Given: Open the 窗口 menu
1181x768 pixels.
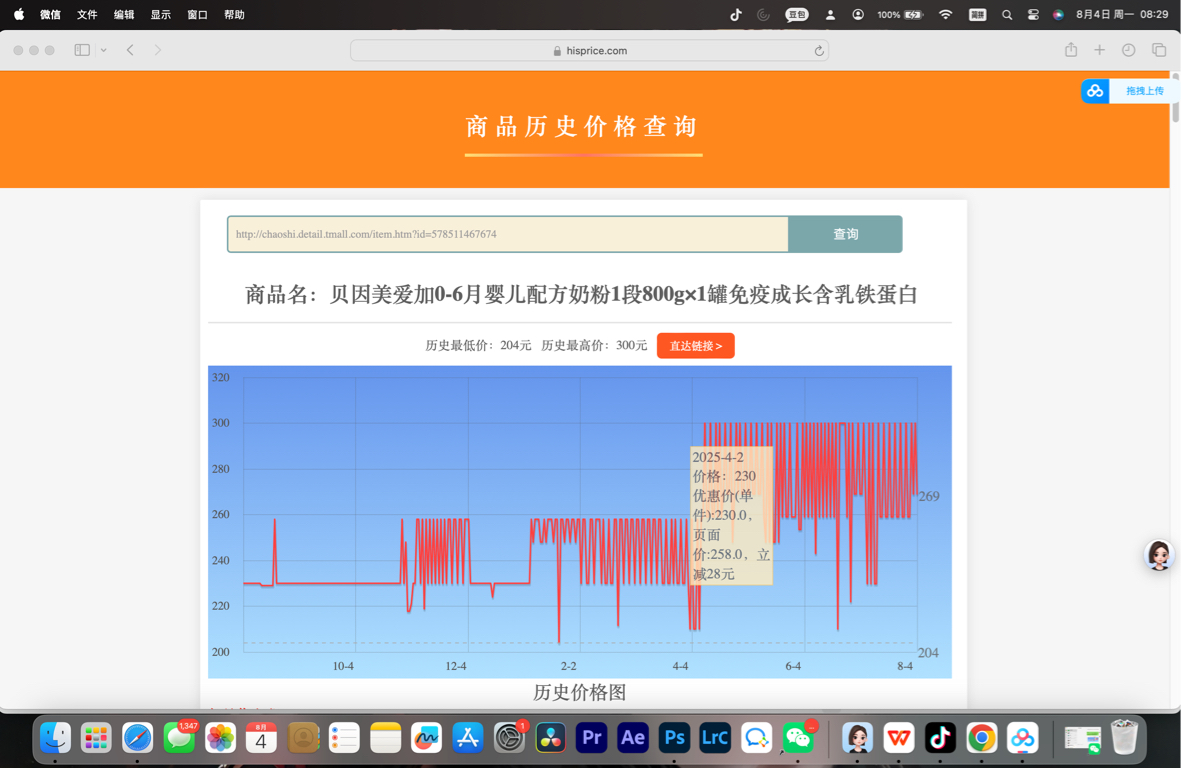Looking at the screenshot, I should (x=197, y=14).
